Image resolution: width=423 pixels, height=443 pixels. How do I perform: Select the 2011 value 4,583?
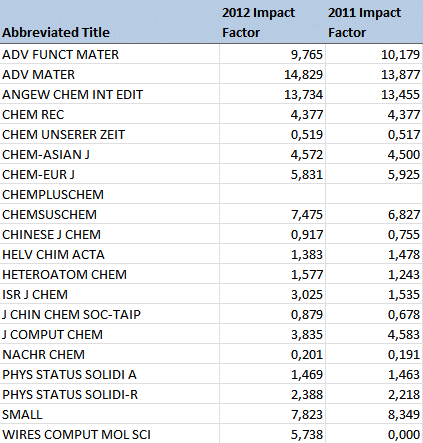404,335
